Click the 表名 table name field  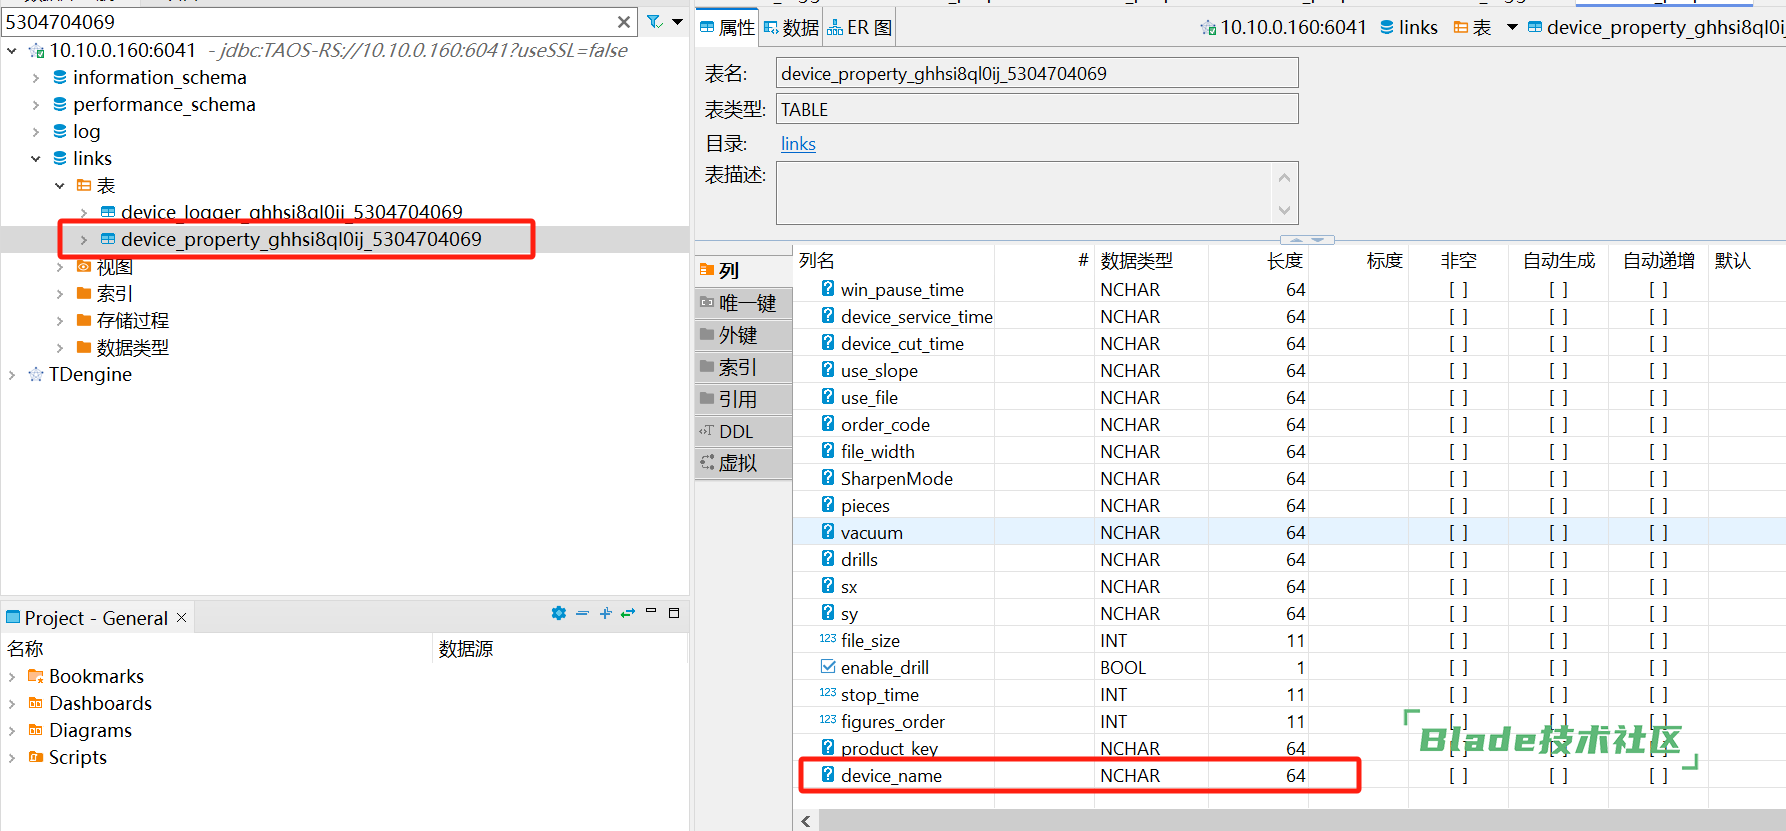1036,73
